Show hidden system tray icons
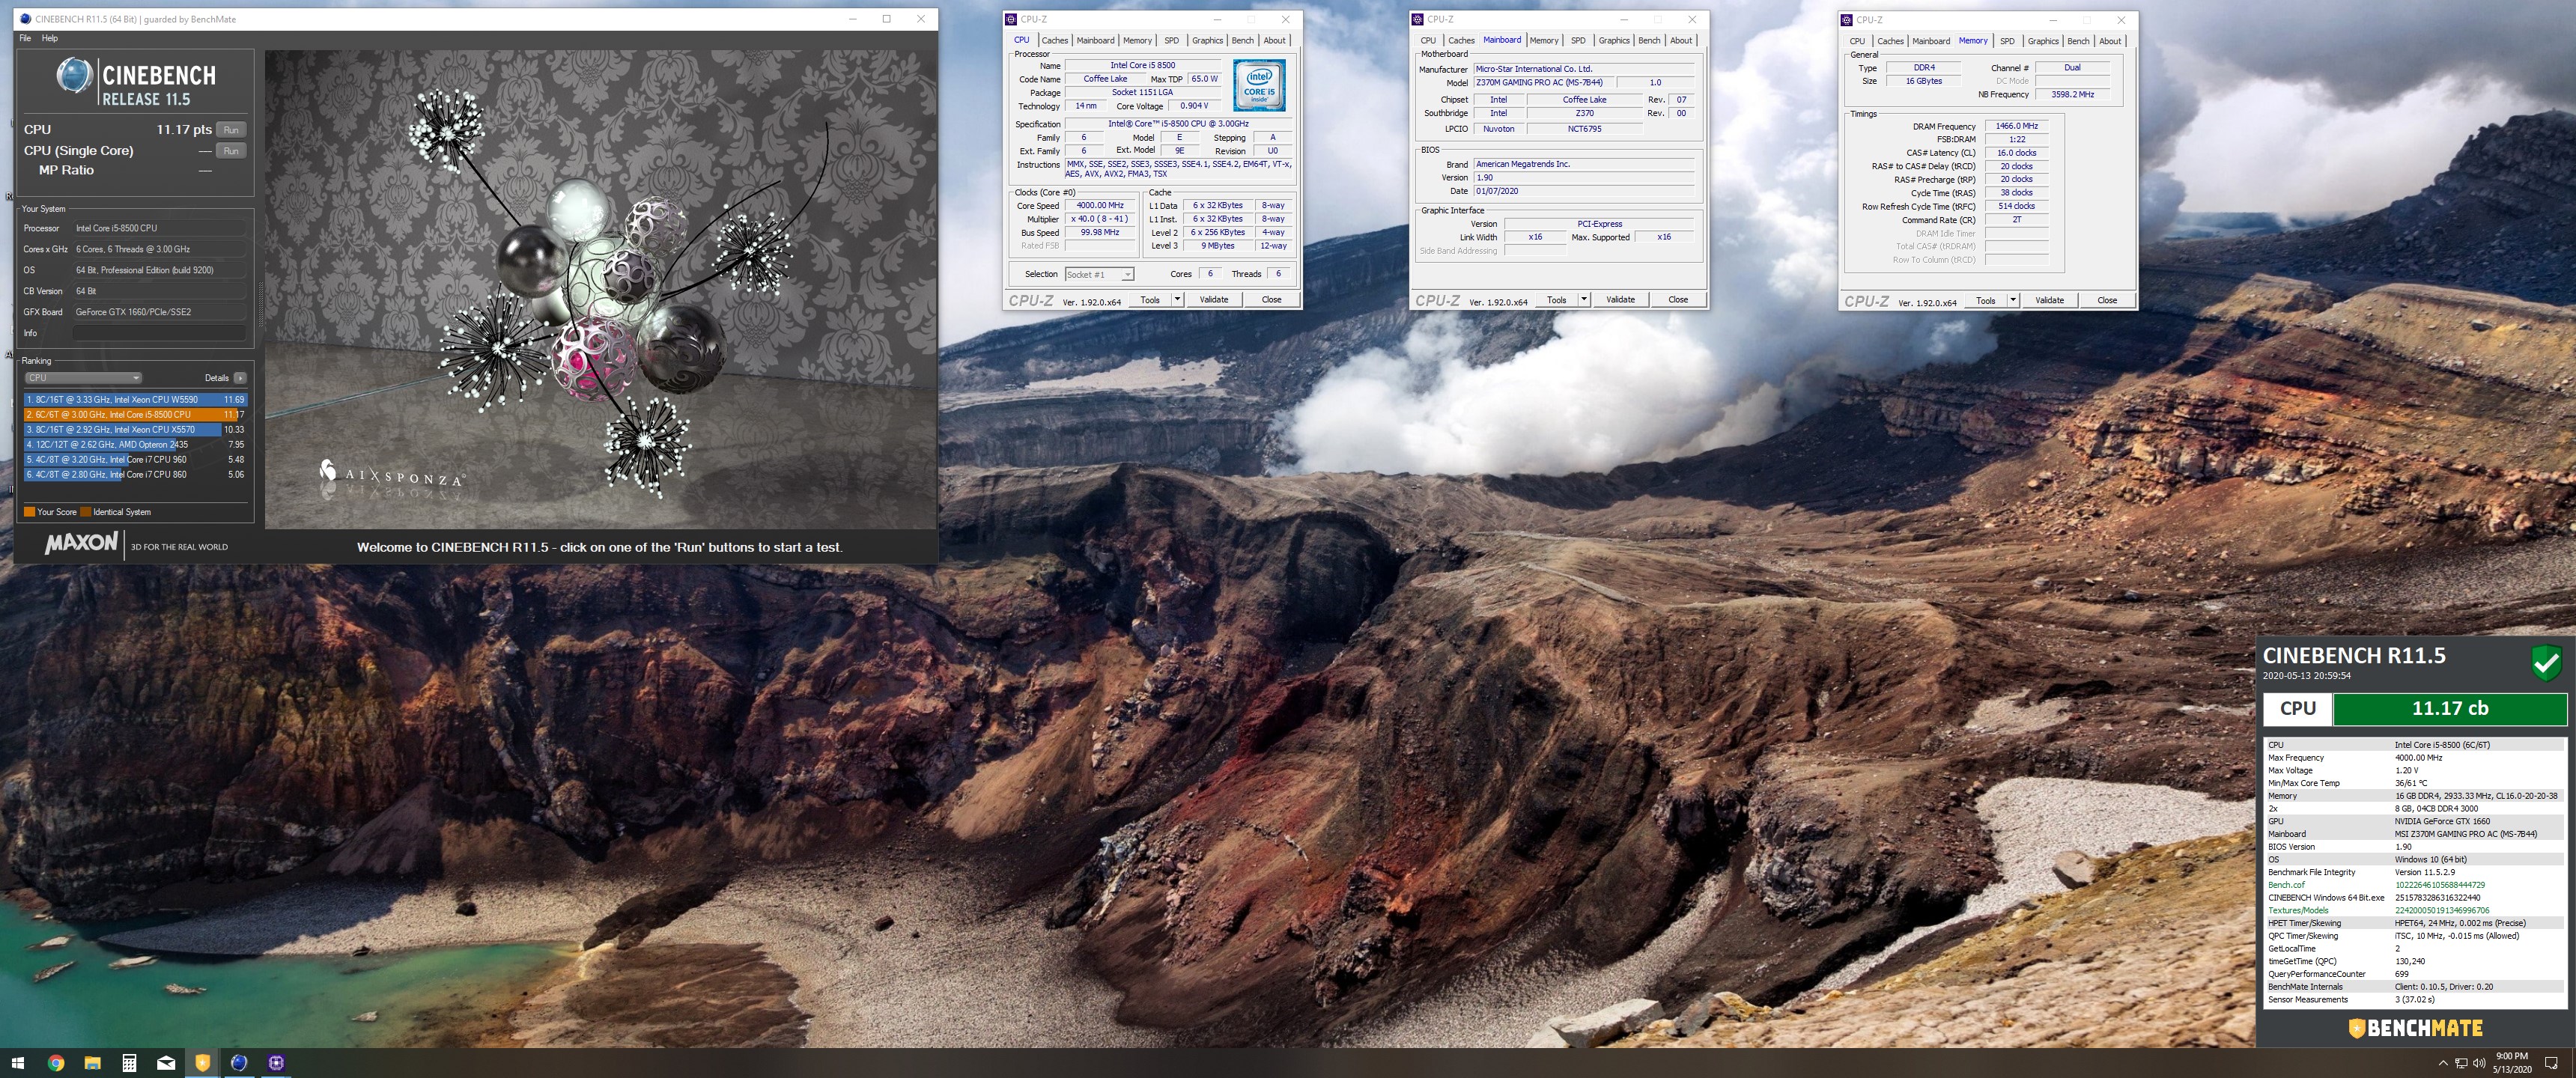2576x1078 pixels. tap(2443, 1063)
